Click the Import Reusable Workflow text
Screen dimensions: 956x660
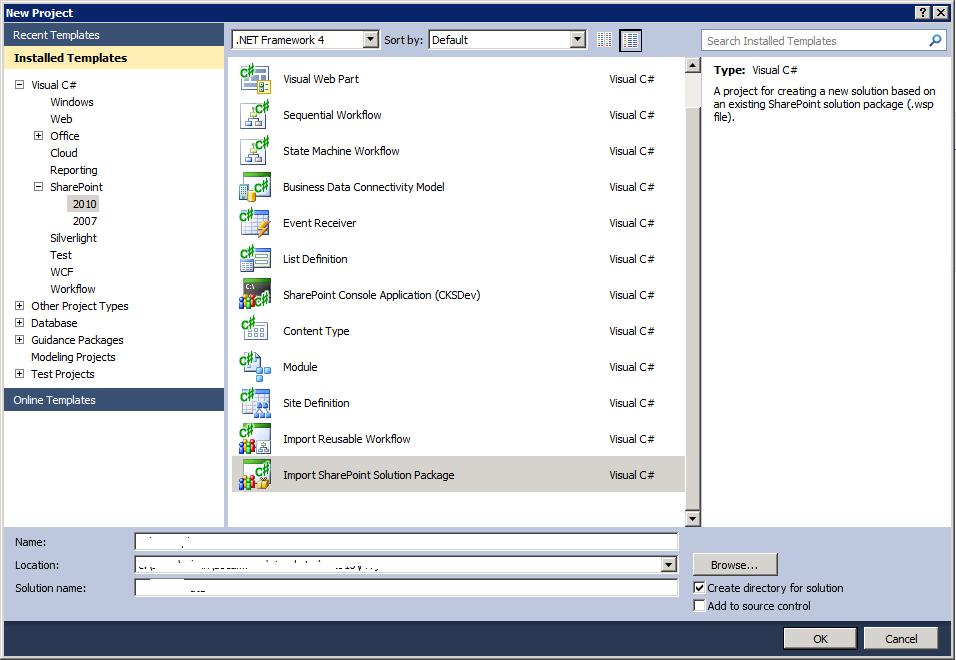[x=346, y=439]
